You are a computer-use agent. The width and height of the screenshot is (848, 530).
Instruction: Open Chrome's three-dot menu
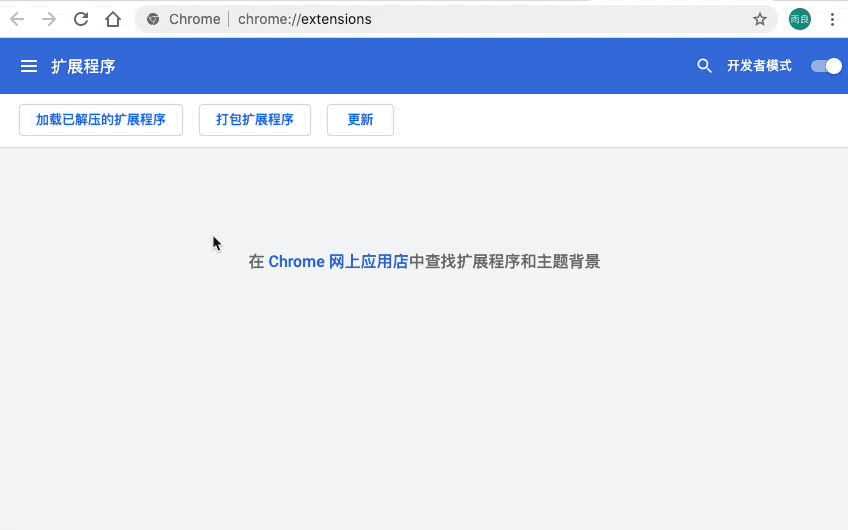click(x=832, y=19)
